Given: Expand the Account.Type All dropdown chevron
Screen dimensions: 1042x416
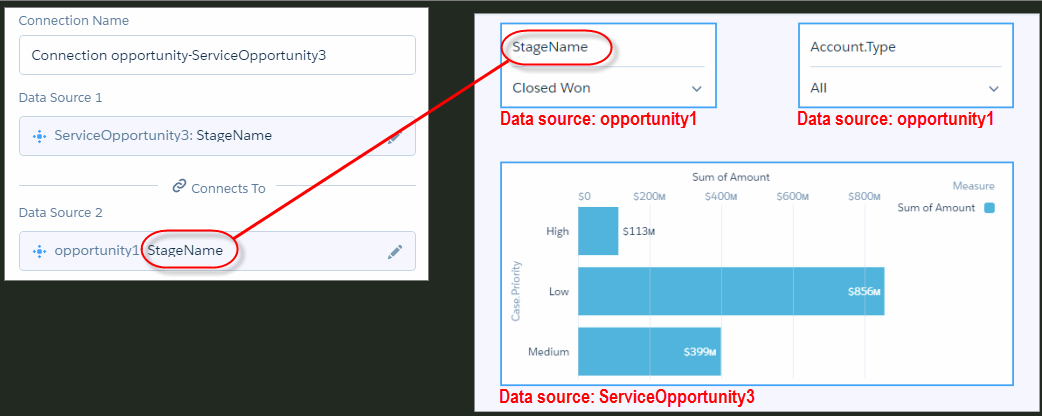Looking at the screenshot, I should [993, 88].
